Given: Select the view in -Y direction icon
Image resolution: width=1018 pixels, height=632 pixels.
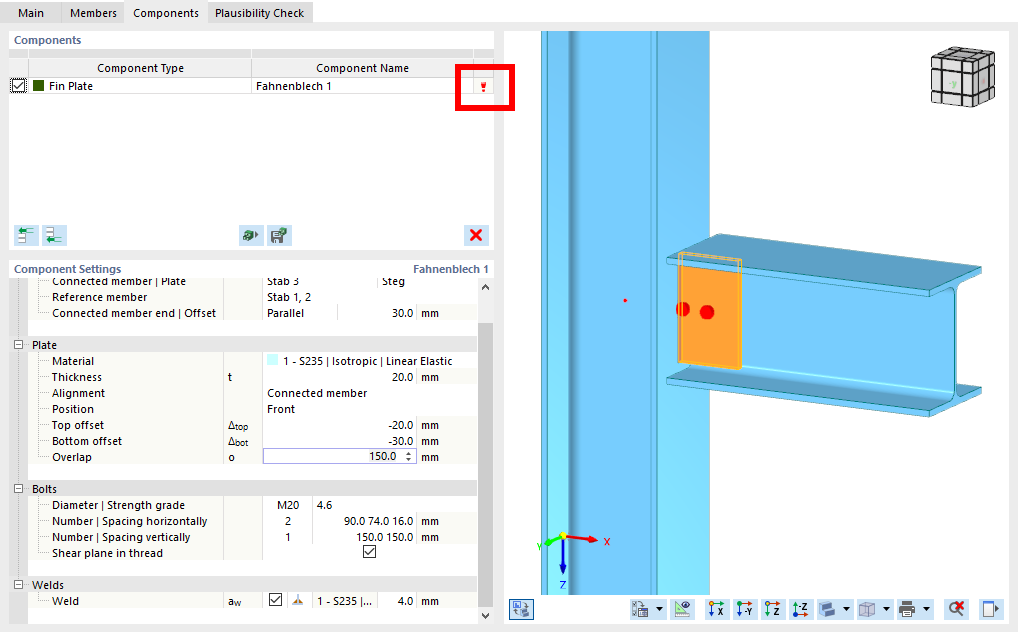Looking at the screenshot, I should click(x=744, y=609).
